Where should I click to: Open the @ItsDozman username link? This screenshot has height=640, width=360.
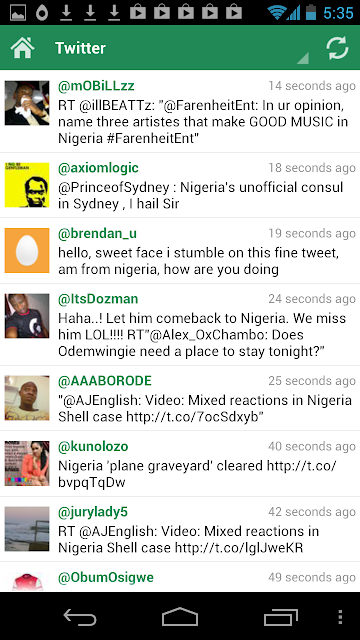[98, 299]
